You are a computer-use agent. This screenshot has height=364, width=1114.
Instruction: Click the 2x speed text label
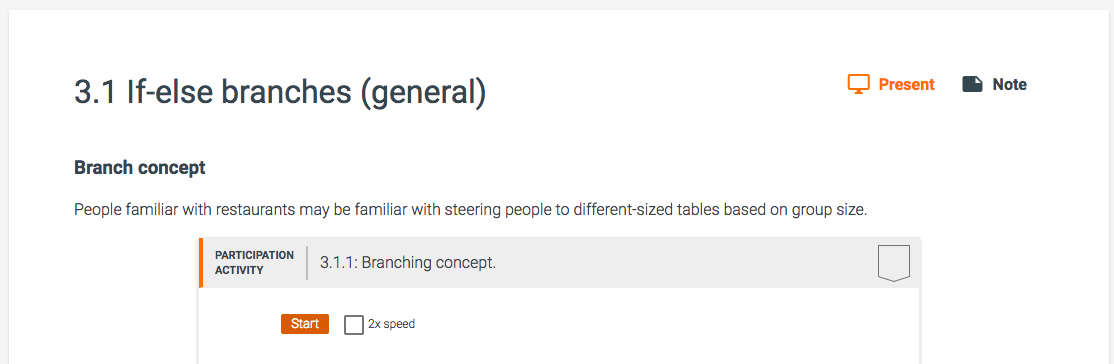tap(391, 324)
